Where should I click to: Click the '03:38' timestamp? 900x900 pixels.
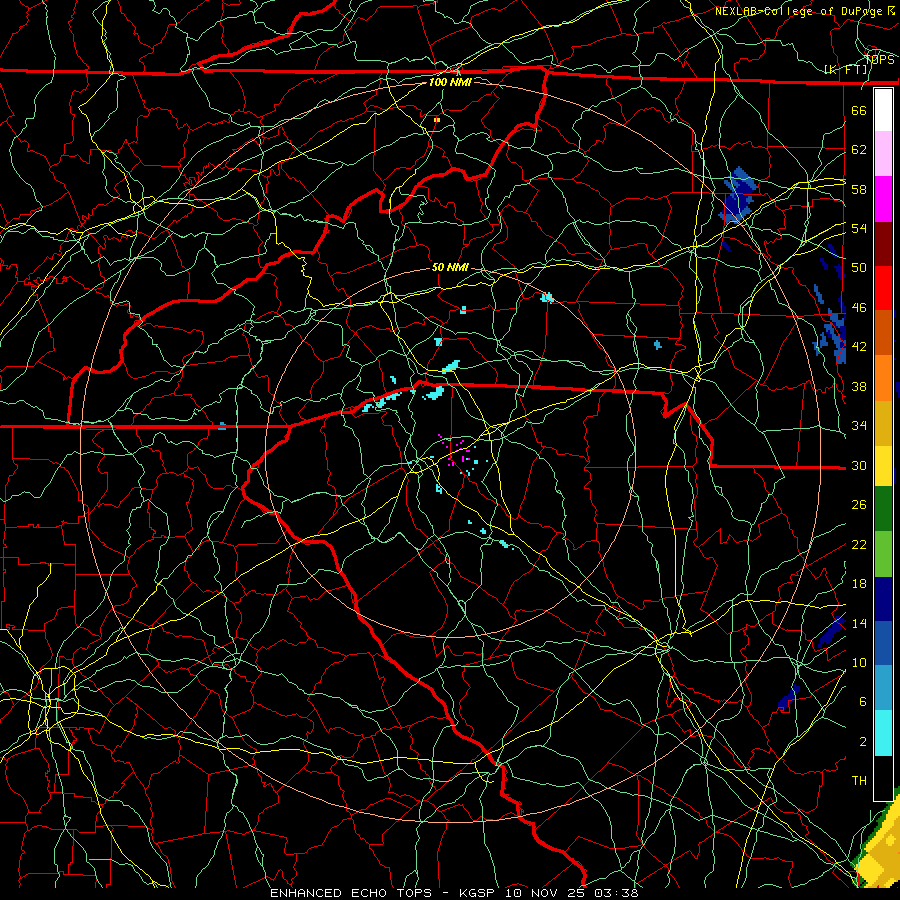point(616,893)
